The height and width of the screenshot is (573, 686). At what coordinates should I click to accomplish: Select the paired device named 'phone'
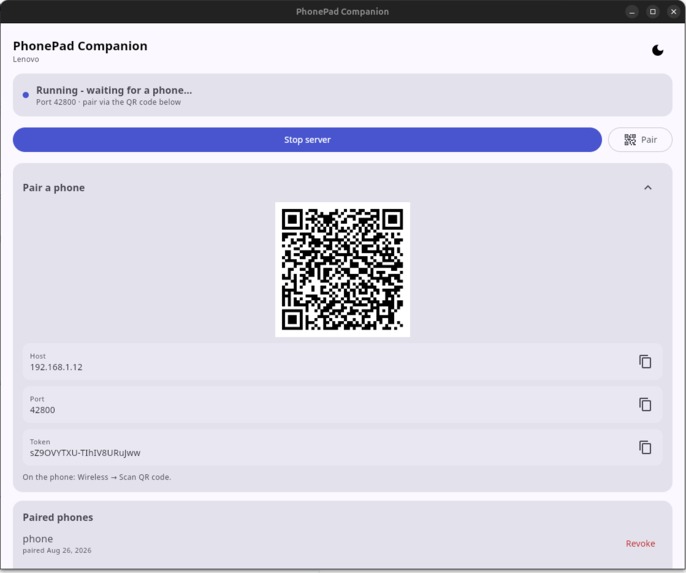[x=38, y=539]
